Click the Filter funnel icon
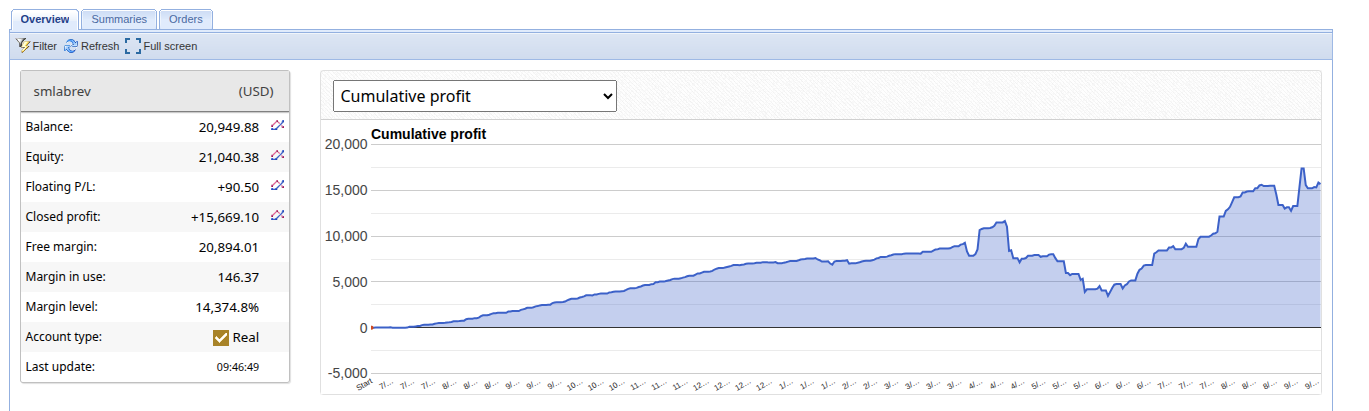The height and width of the screenshot is (411, 1369). click(23, 45)
